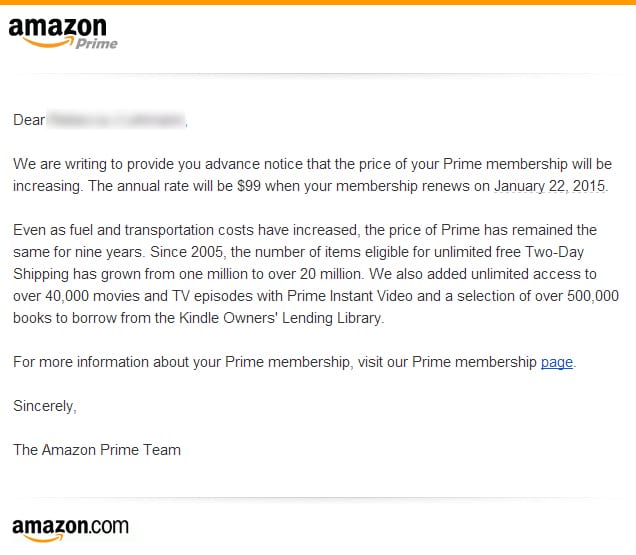Click the orange bar at top of email
This screenshot has height=555, width=636.
pyautogui.click(x=318, y=2)
